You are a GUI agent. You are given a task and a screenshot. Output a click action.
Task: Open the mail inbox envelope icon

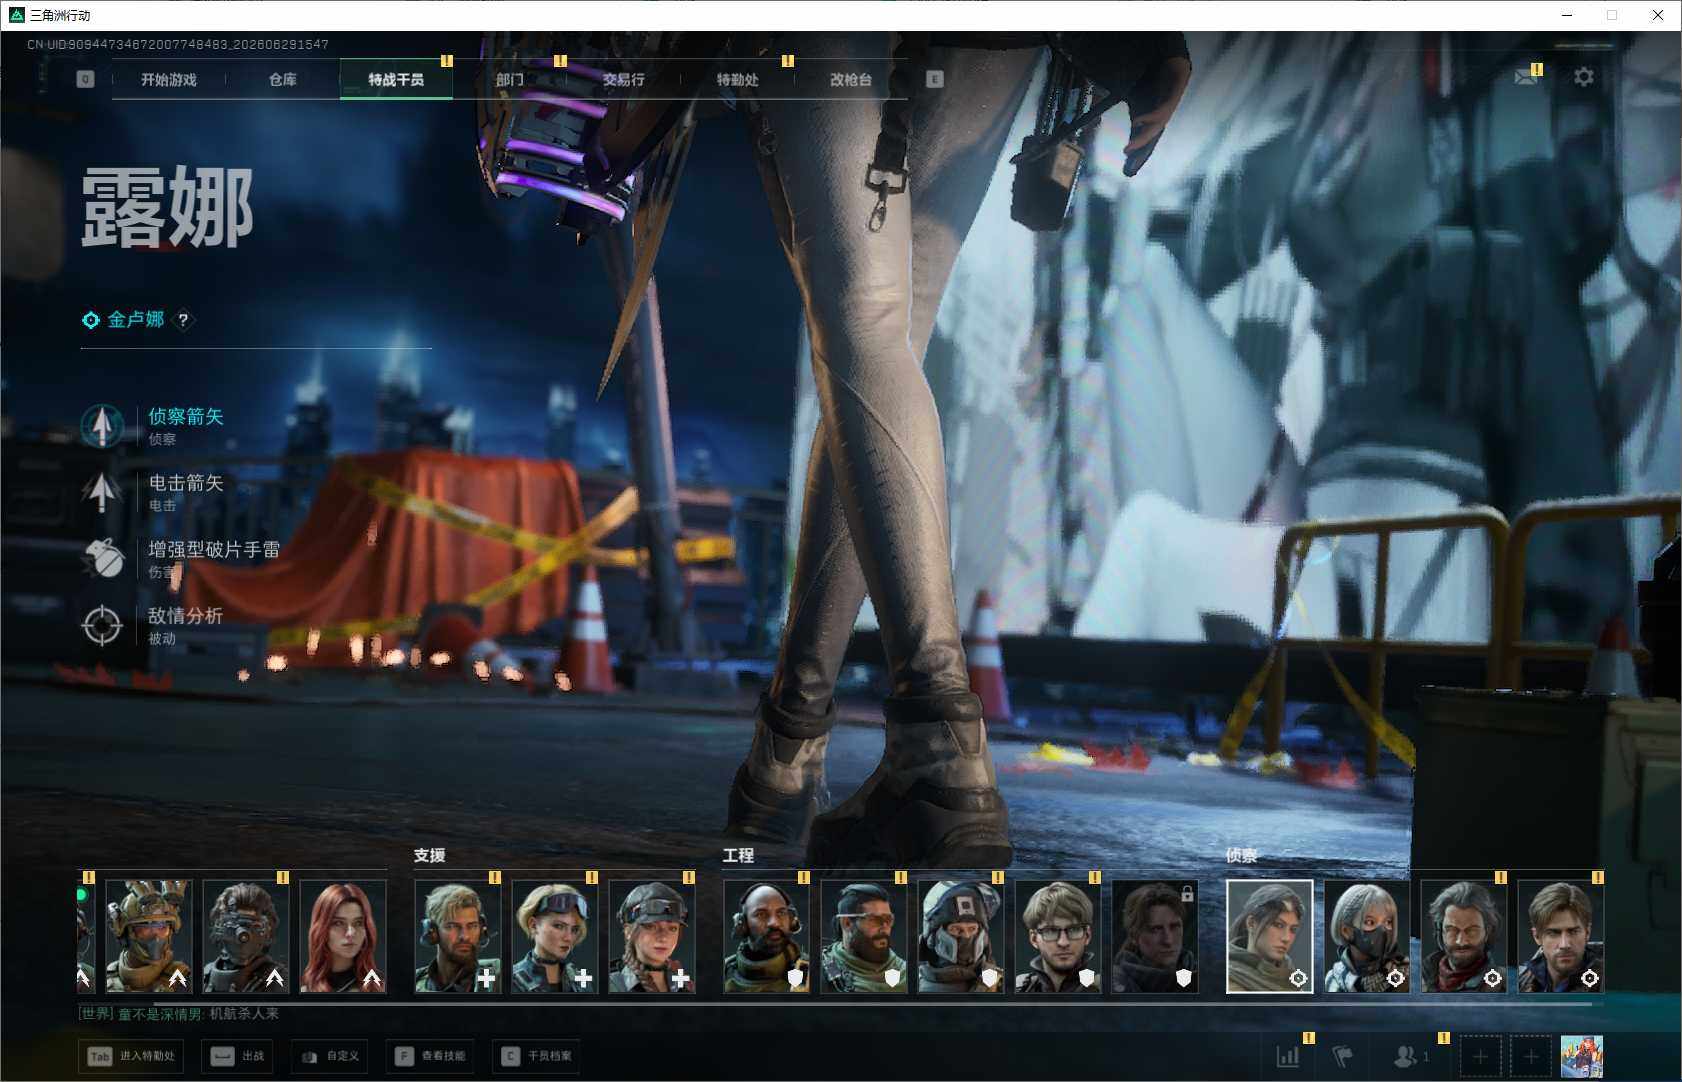coord(1526,77)
